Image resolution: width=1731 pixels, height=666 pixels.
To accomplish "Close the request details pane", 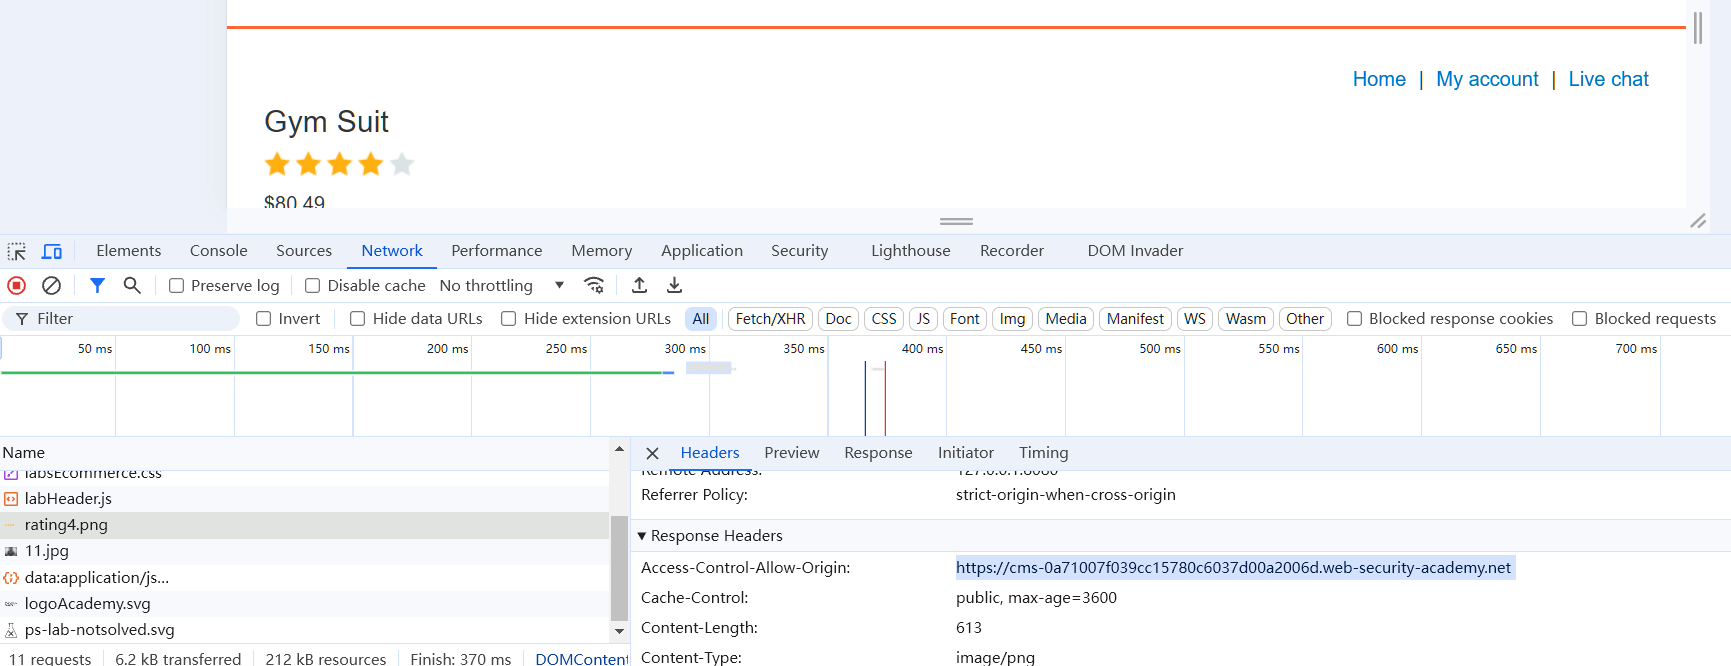I will point(652,454).
